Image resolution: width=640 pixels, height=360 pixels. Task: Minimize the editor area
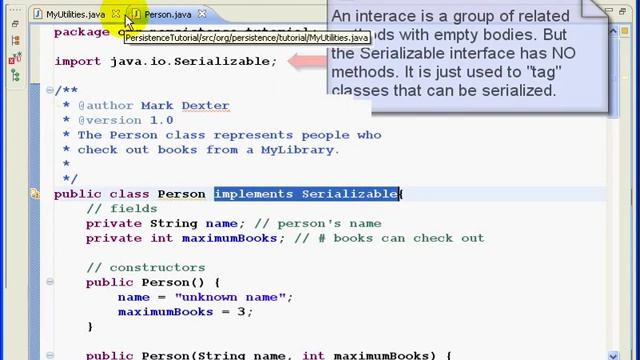pos(609,11)
